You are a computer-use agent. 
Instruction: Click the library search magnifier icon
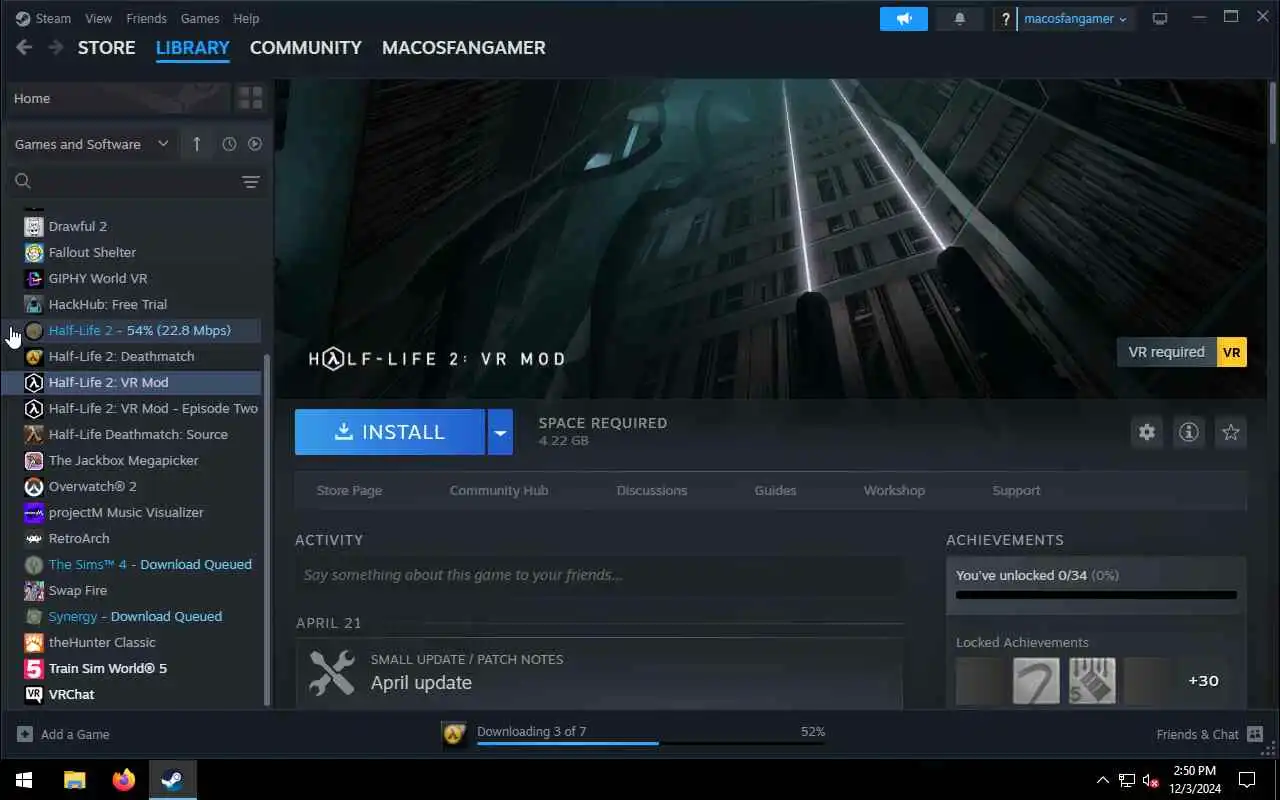[x=23, y=181]
